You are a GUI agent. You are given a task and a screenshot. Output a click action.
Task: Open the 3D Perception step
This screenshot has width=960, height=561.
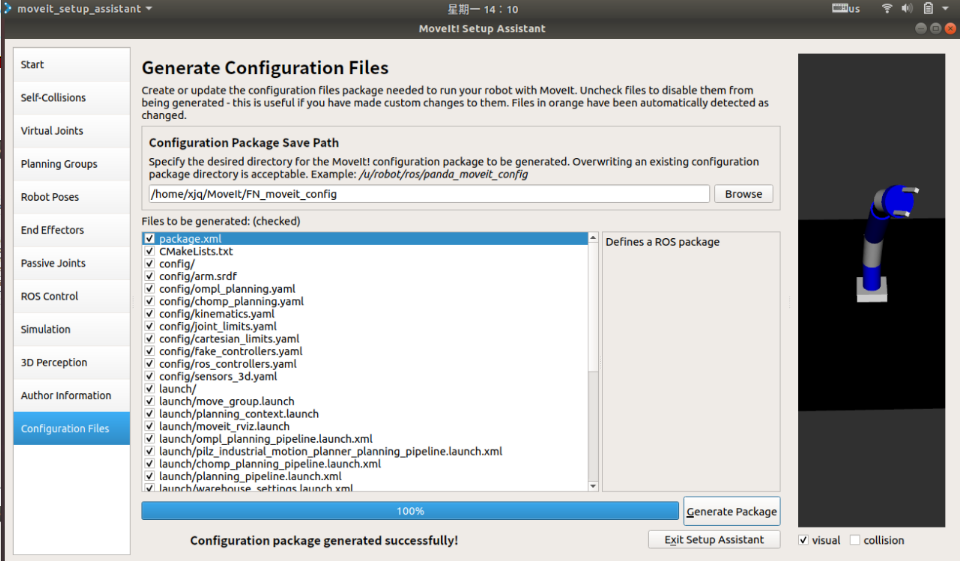tap(72, 362)
